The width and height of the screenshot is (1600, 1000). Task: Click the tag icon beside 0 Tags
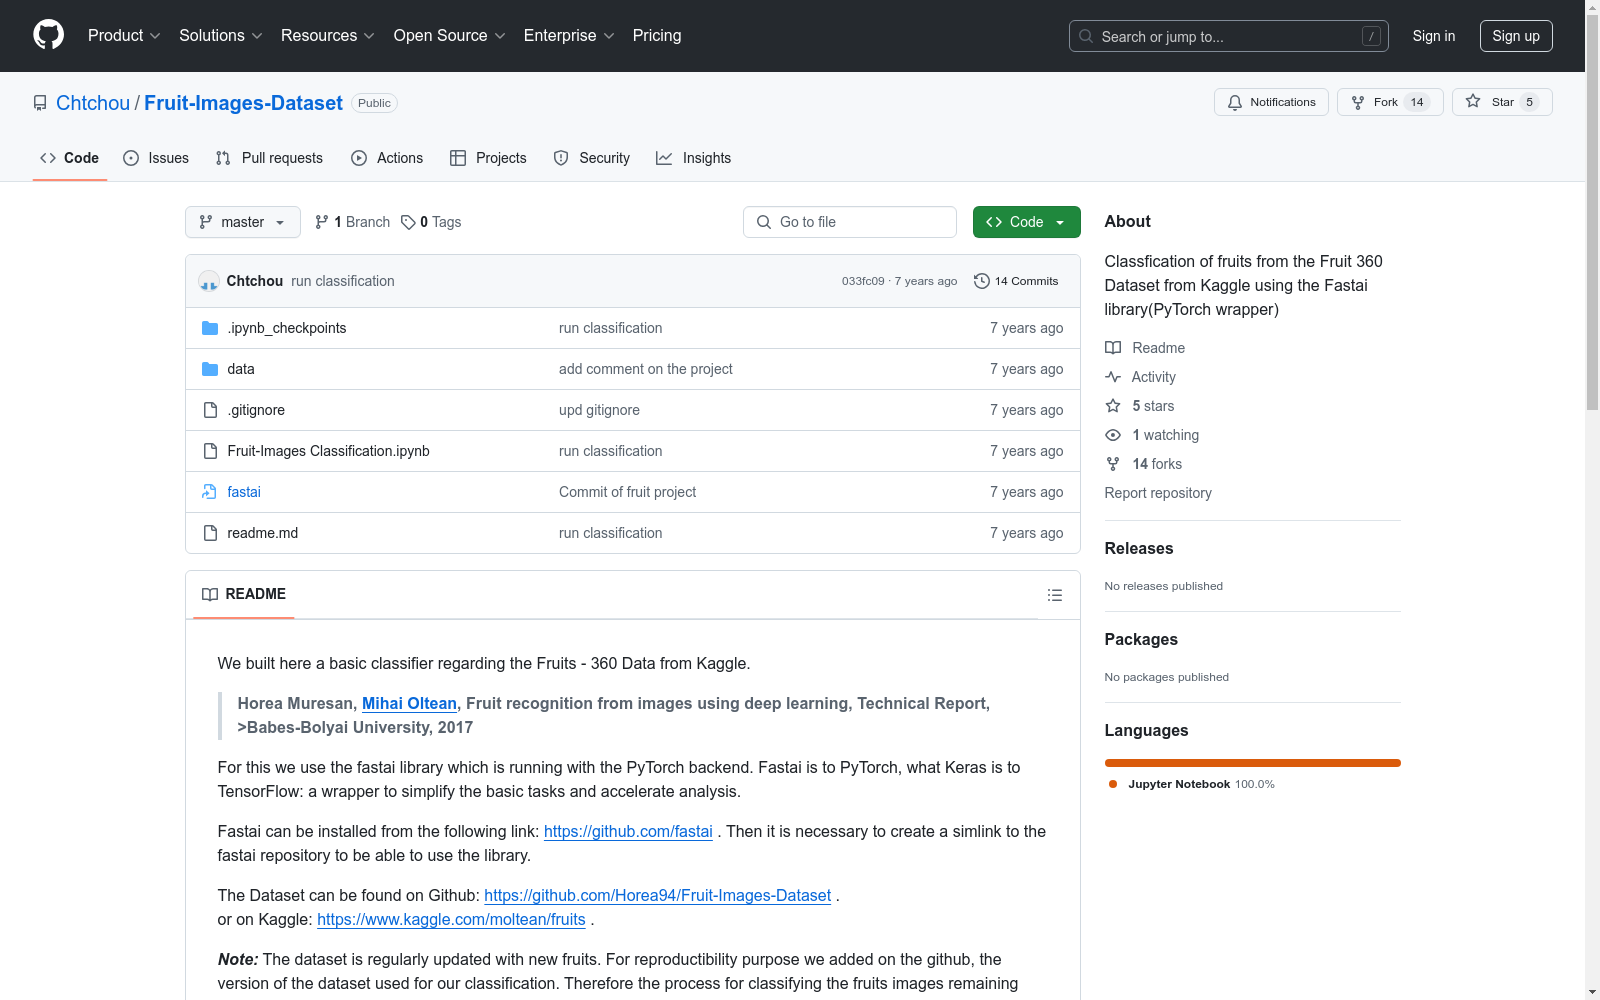click(x=408, y=222)
